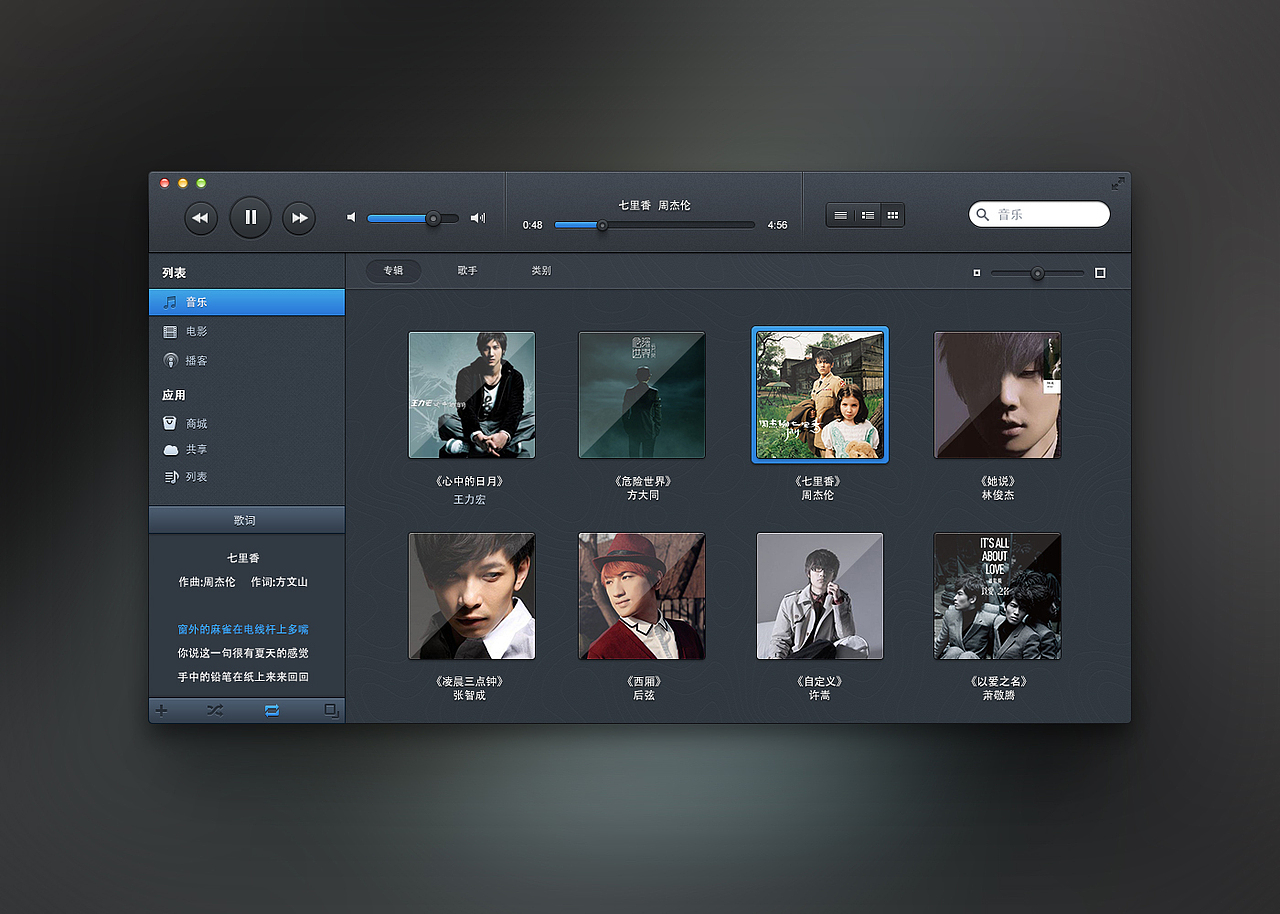Add a new item with plus icon
The width and height of the screenshot is (1280, 914).
[161, 711]
